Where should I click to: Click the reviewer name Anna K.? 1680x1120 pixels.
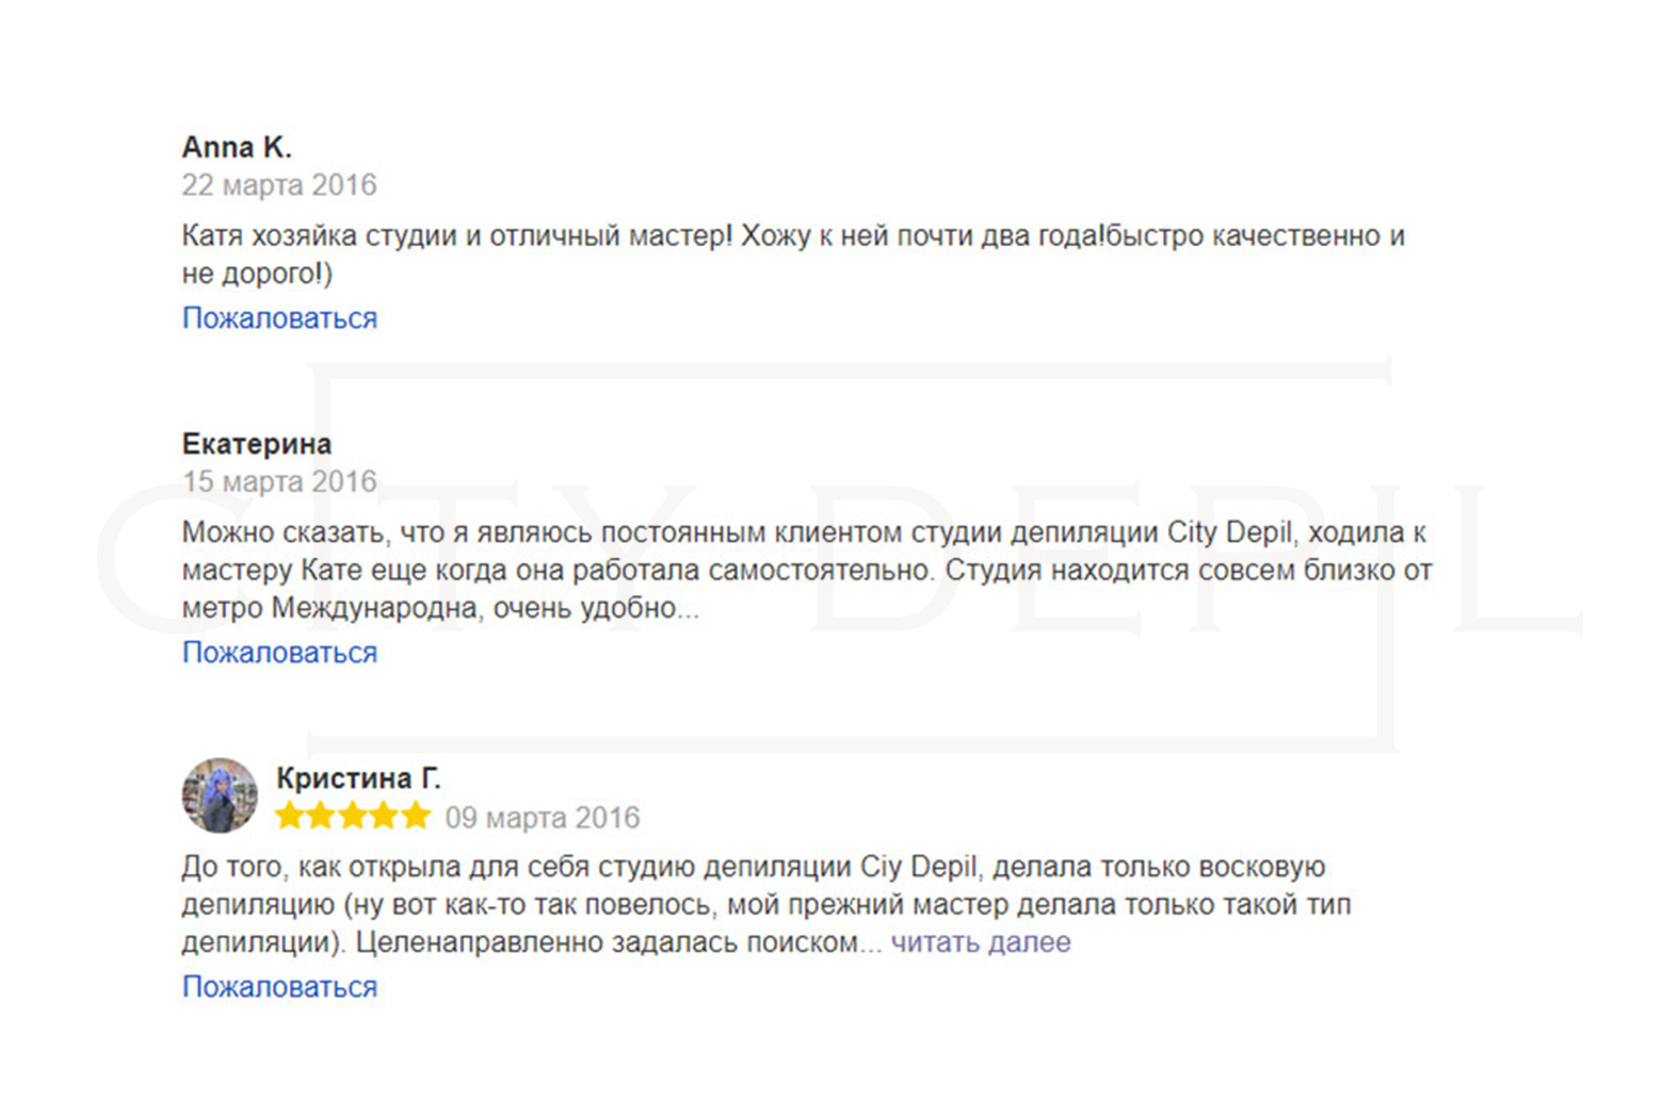236,147
